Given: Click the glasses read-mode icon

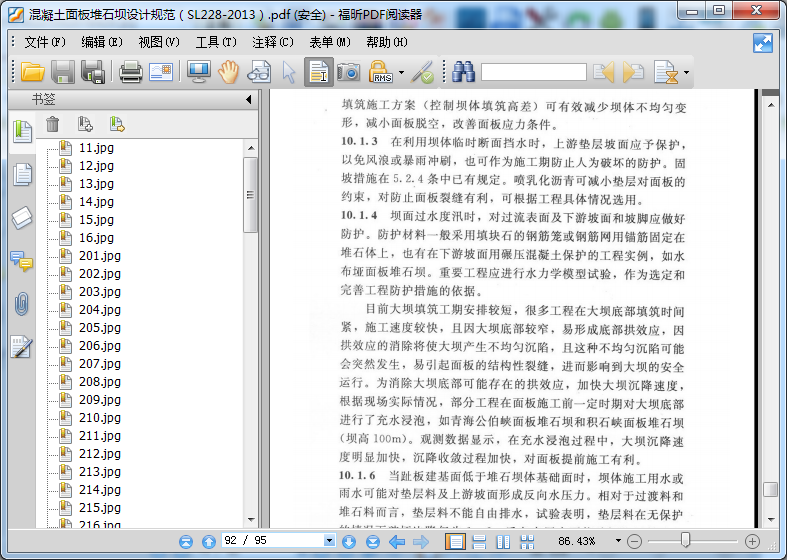Looking at the screenshot, I should point(259,72).
